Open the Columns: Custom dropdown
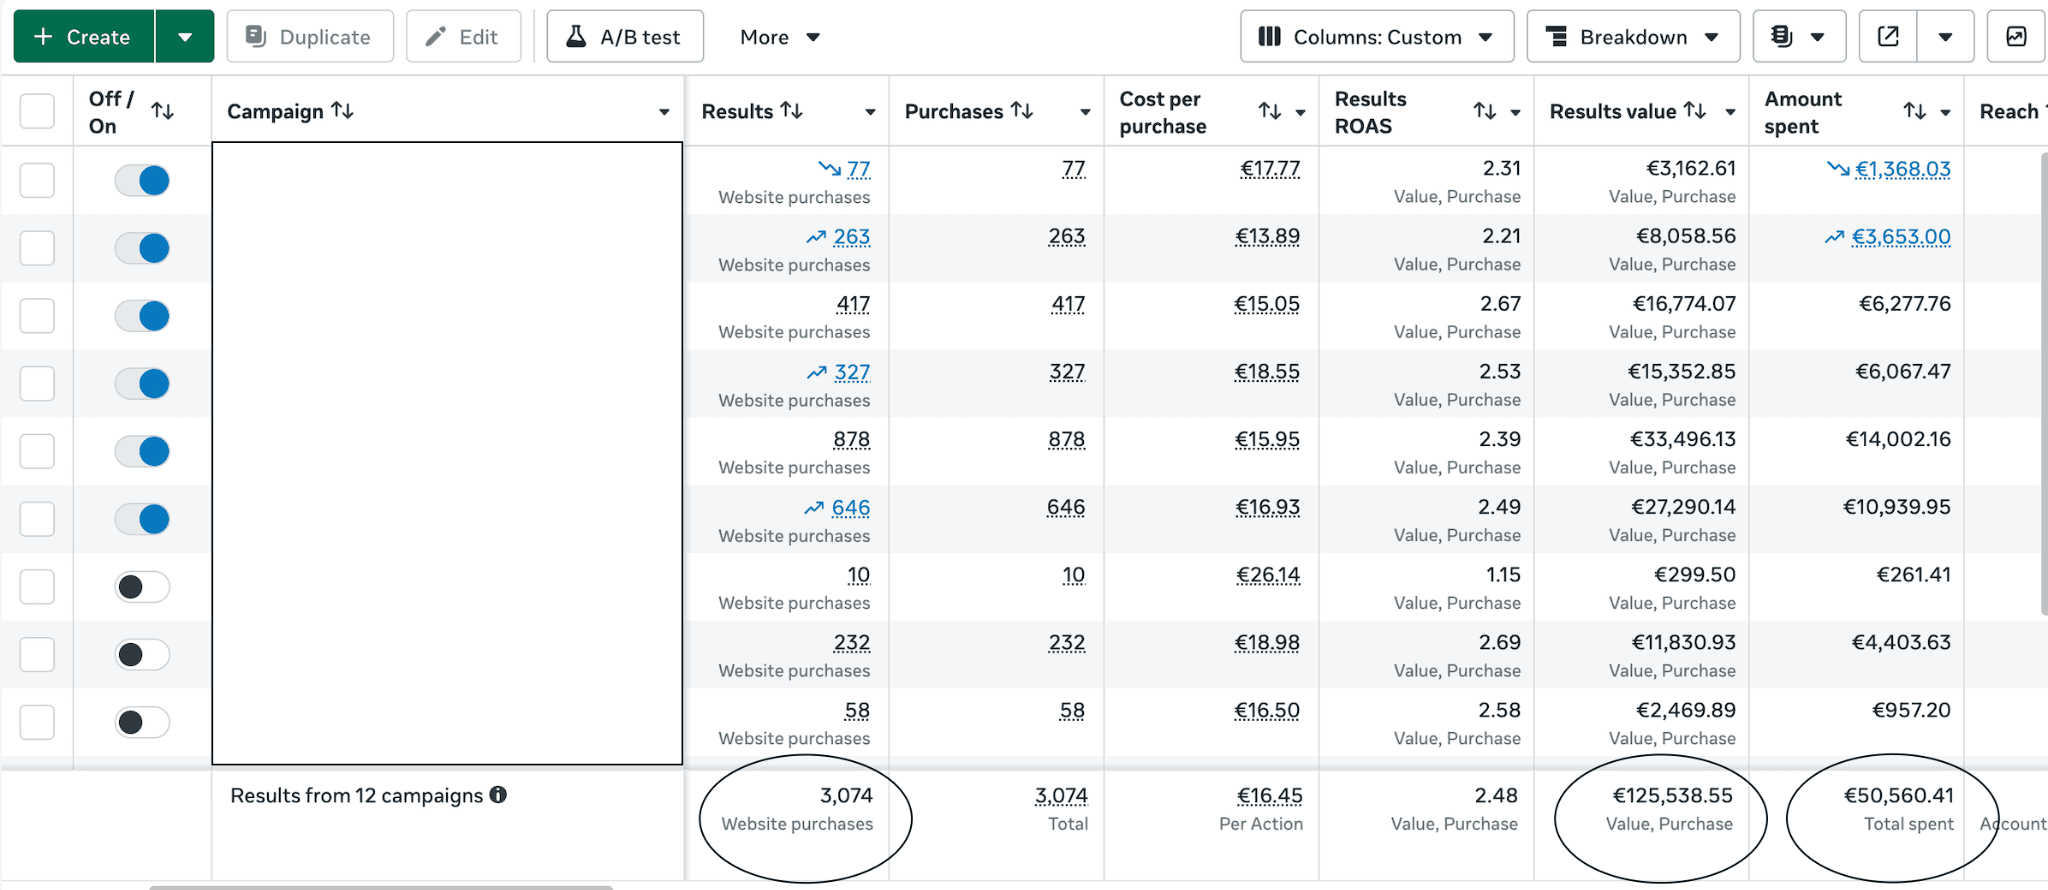Screen dimensions: 2048x890 tap(1377, 37)
